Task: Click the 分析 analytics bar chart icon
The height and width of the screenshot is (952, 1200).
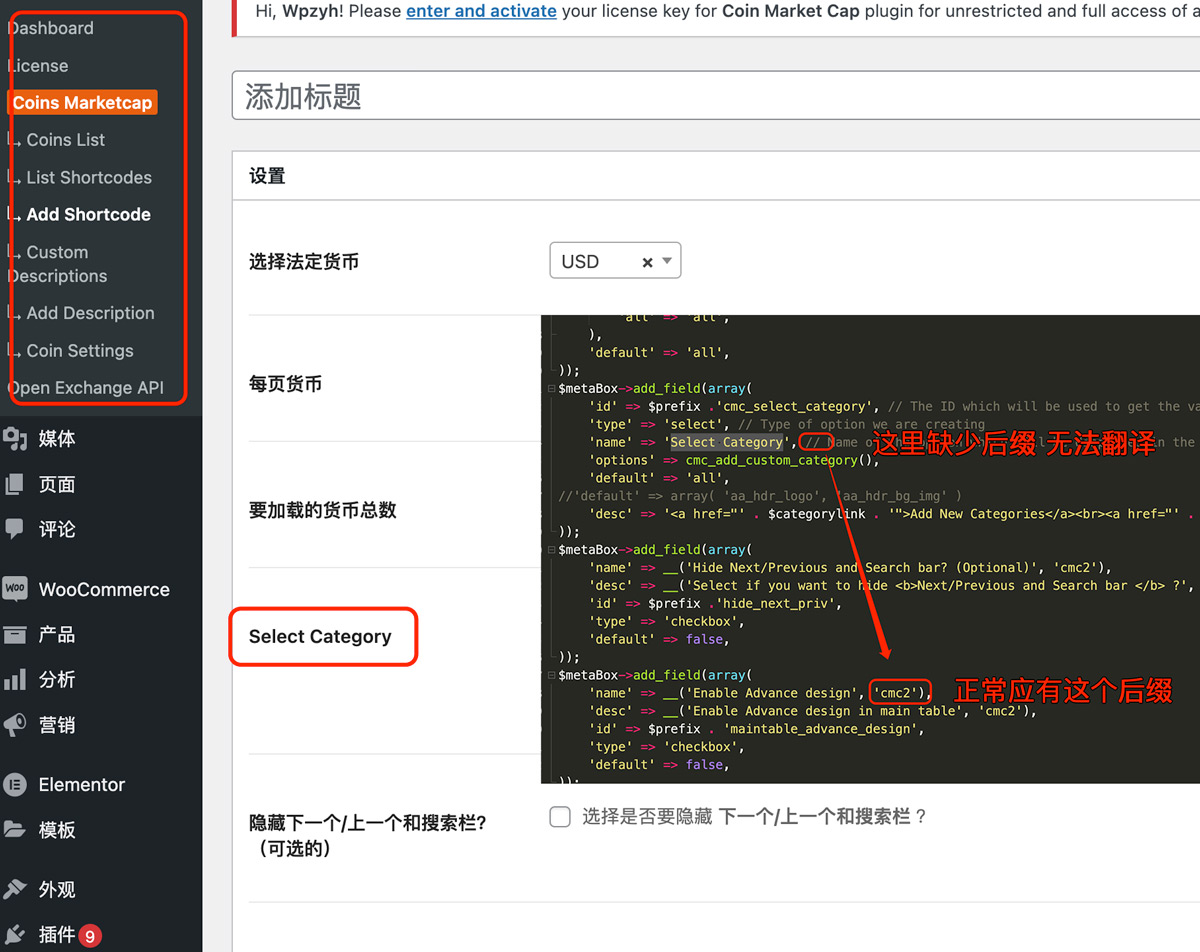Action: point(15,680)
